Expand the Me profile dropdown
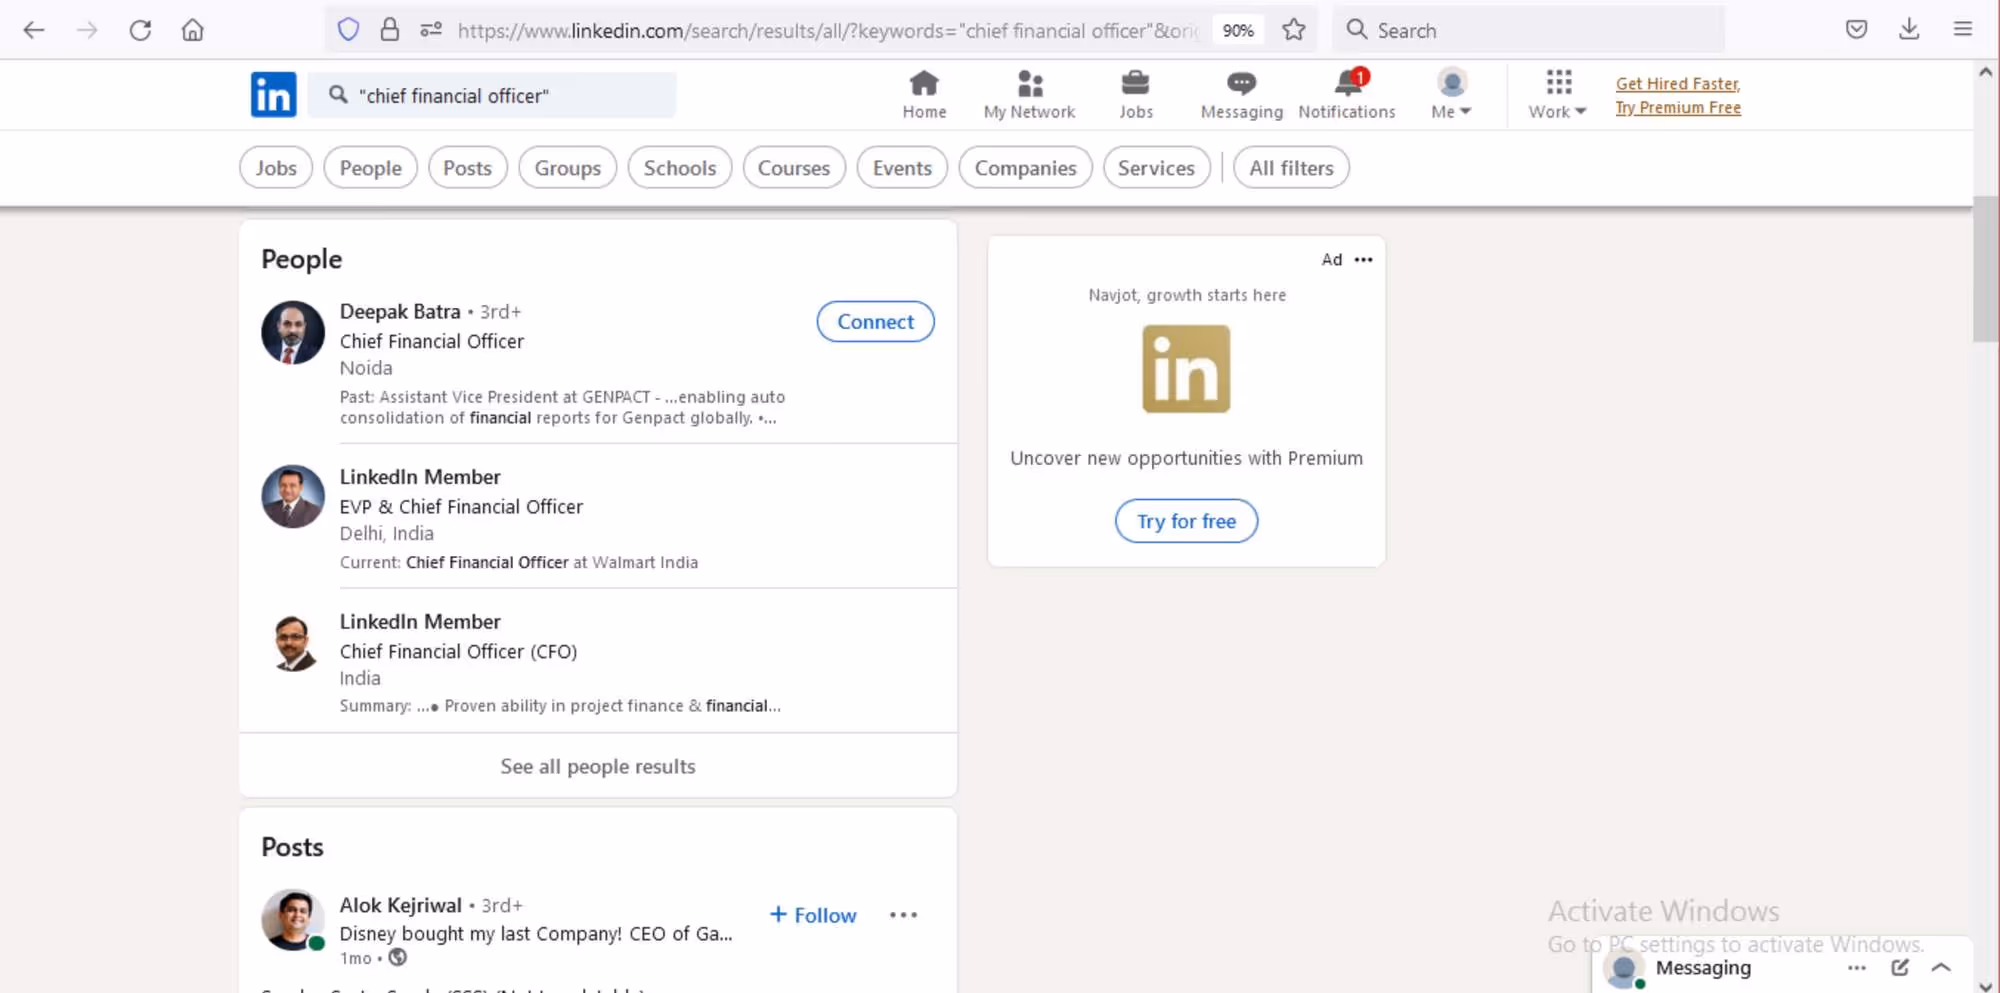The height and width of the screenshot is (993, 2000). pyautogui.click(x=1450, y=93)
